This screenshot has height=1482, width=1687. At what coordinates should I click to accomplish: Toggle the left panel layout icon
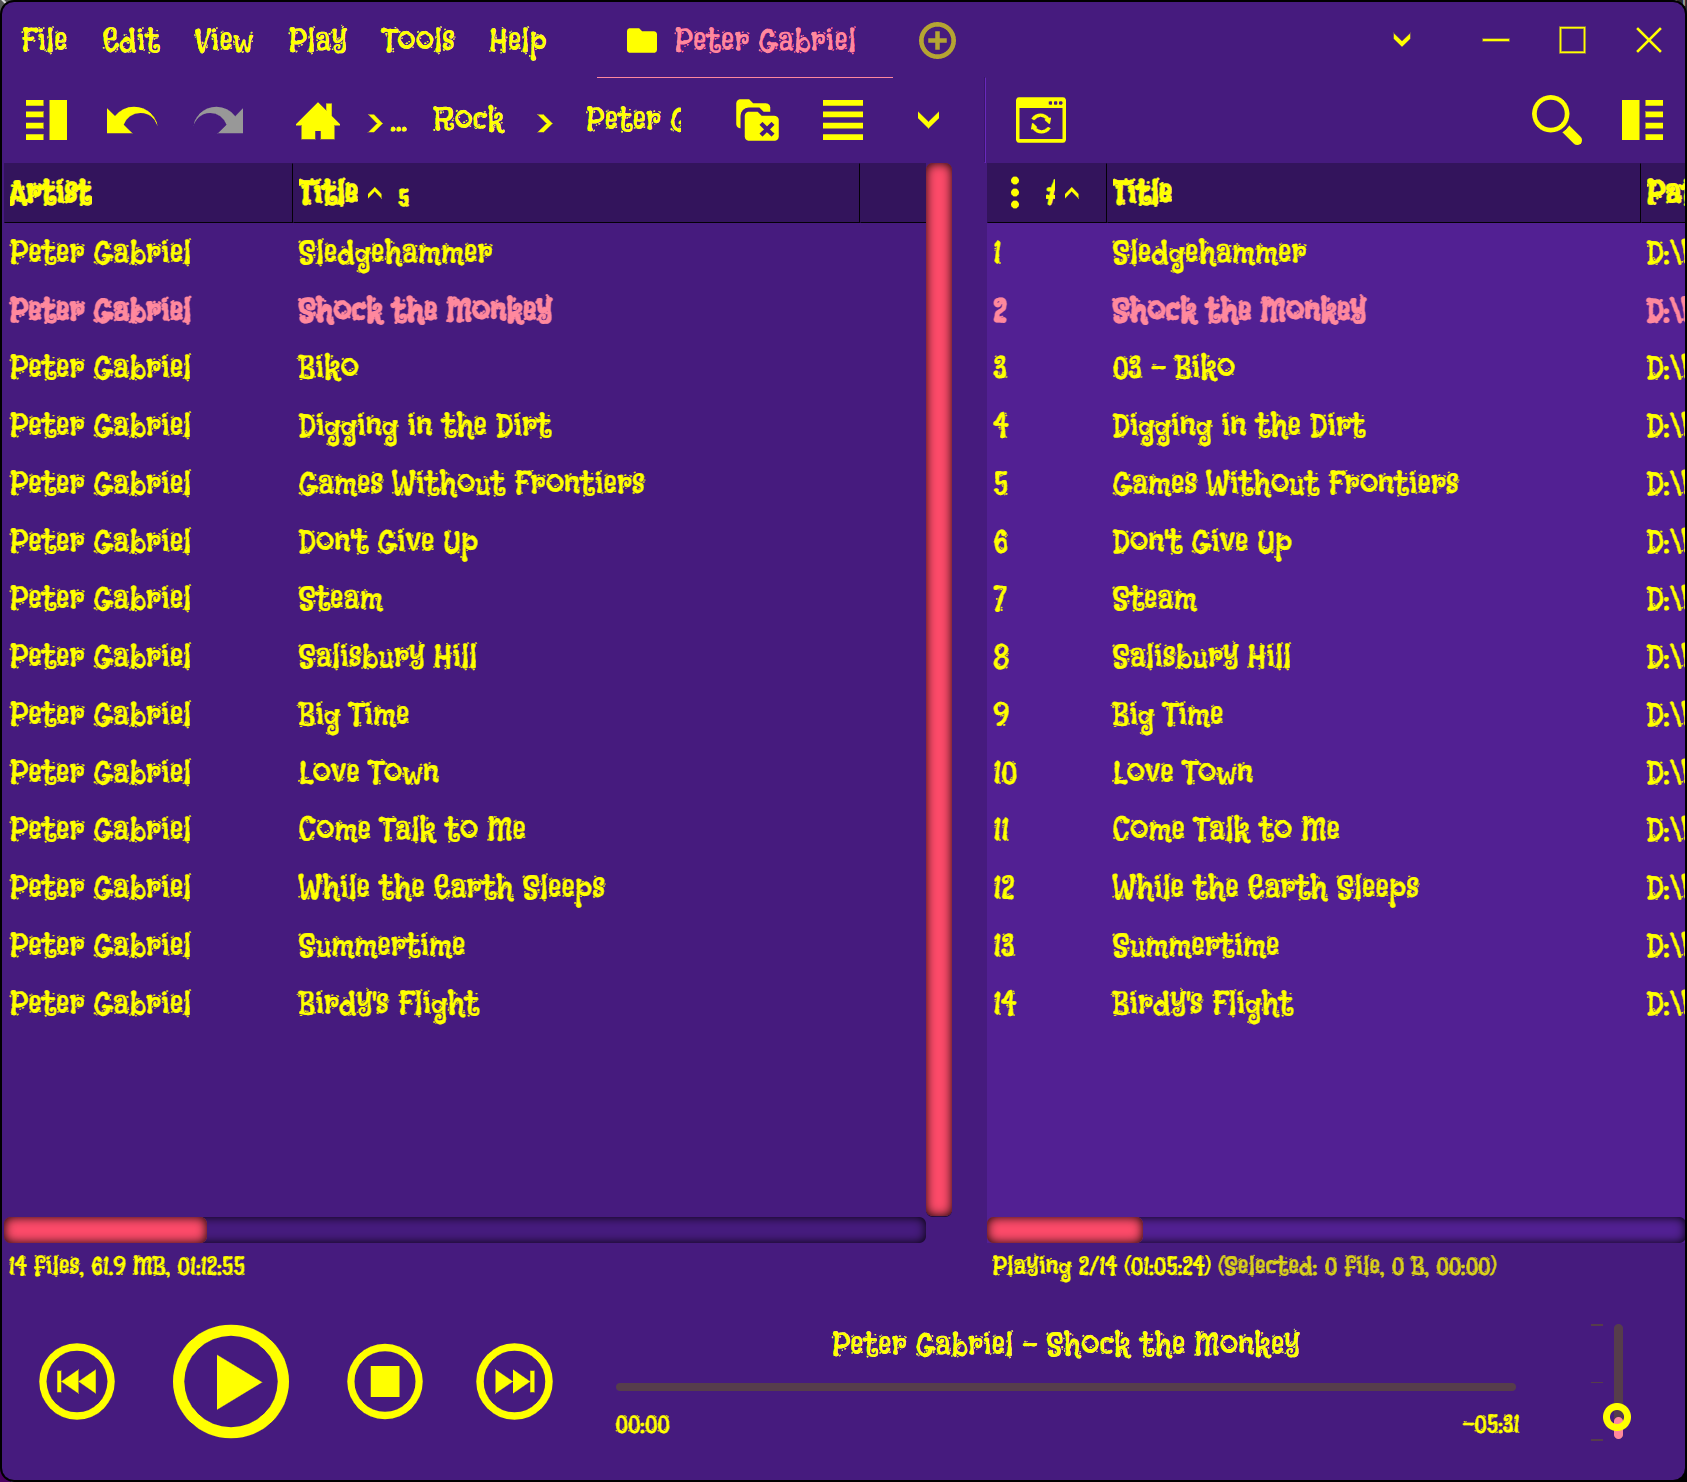click(x=46, y=121)
